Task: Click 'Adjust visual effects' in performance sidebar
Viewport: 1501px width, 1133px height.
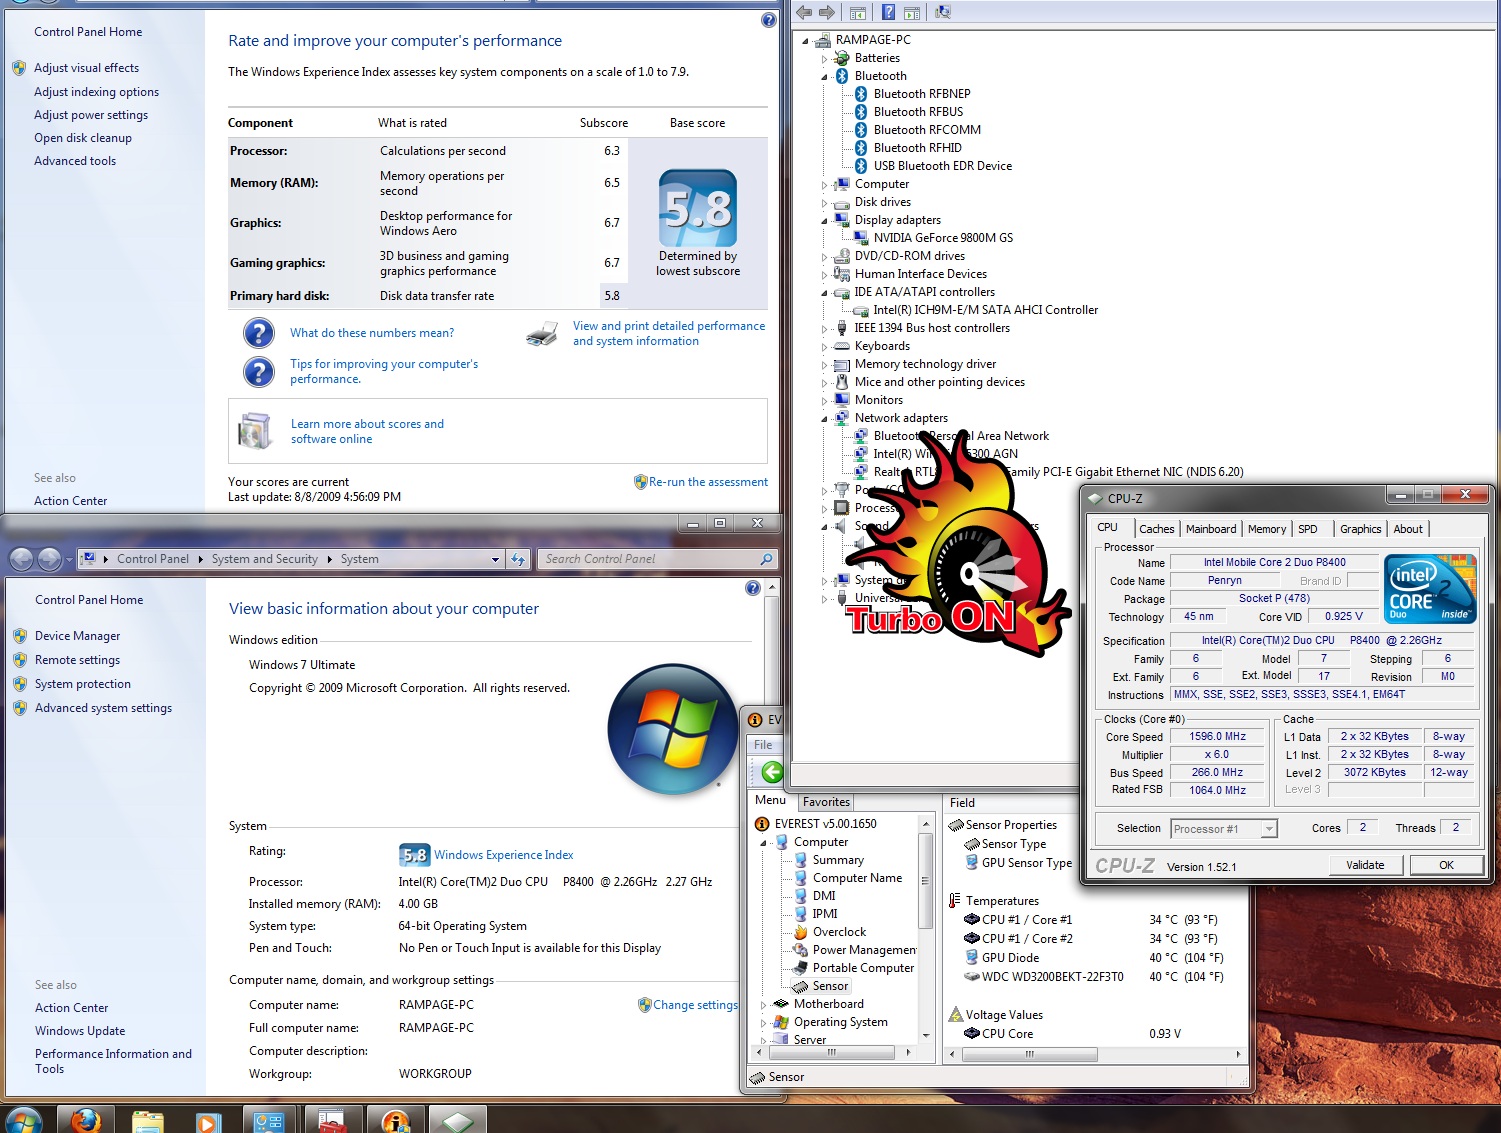Action: [86, 68]
